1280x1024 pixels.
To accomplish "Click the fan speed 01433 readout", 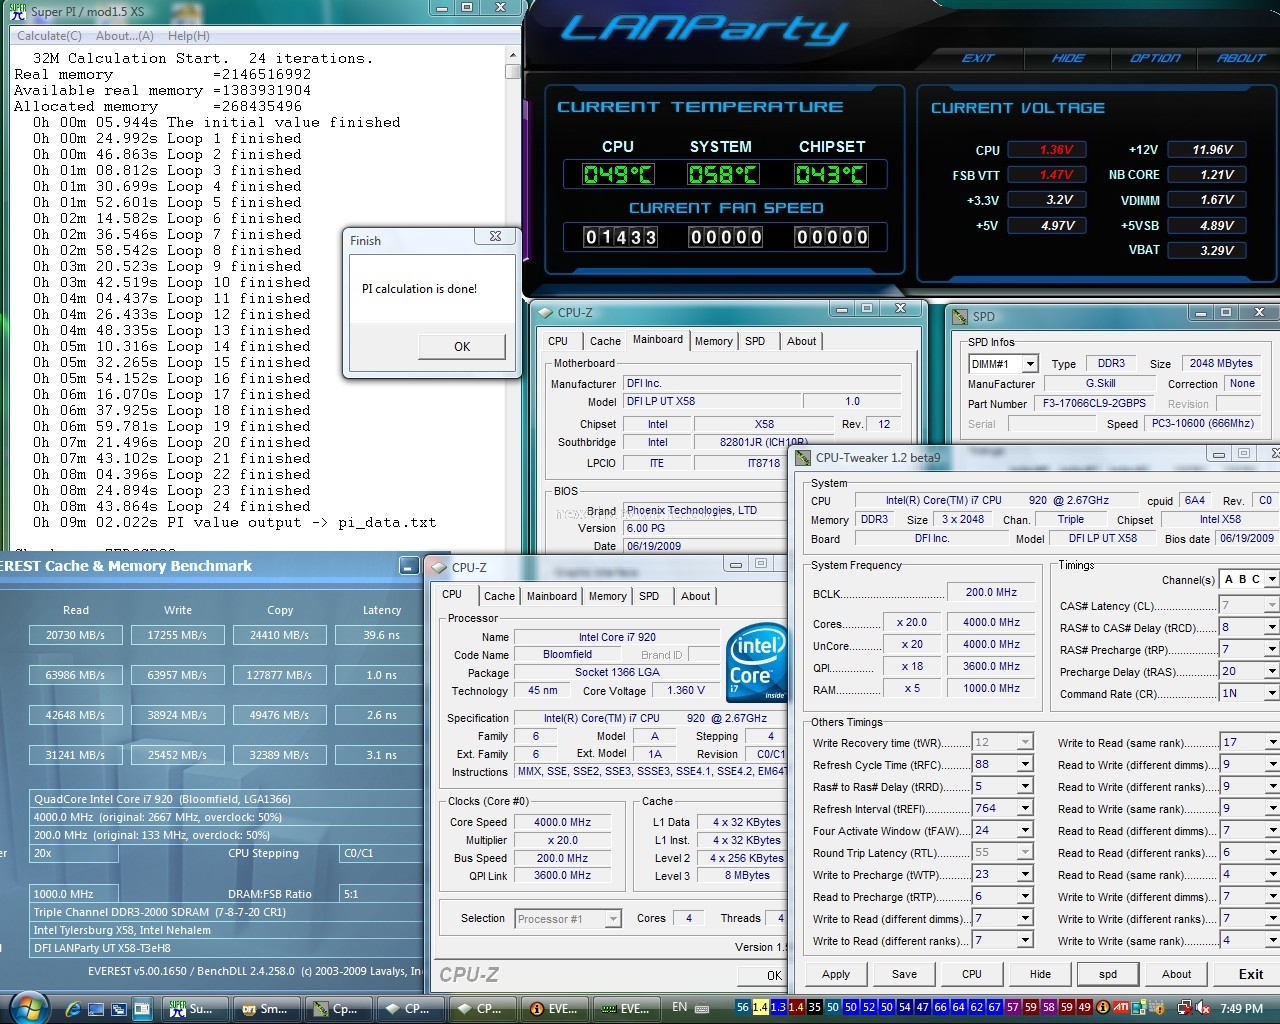I will click(621, 237).
